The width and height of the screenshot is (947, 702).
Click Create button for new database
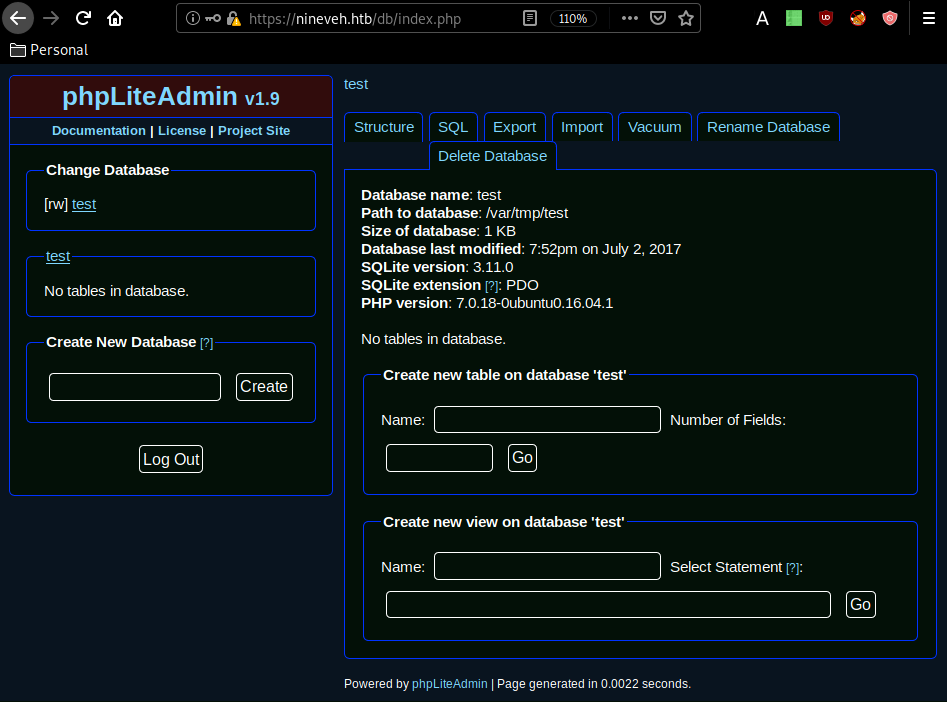[x=264, y=387]
